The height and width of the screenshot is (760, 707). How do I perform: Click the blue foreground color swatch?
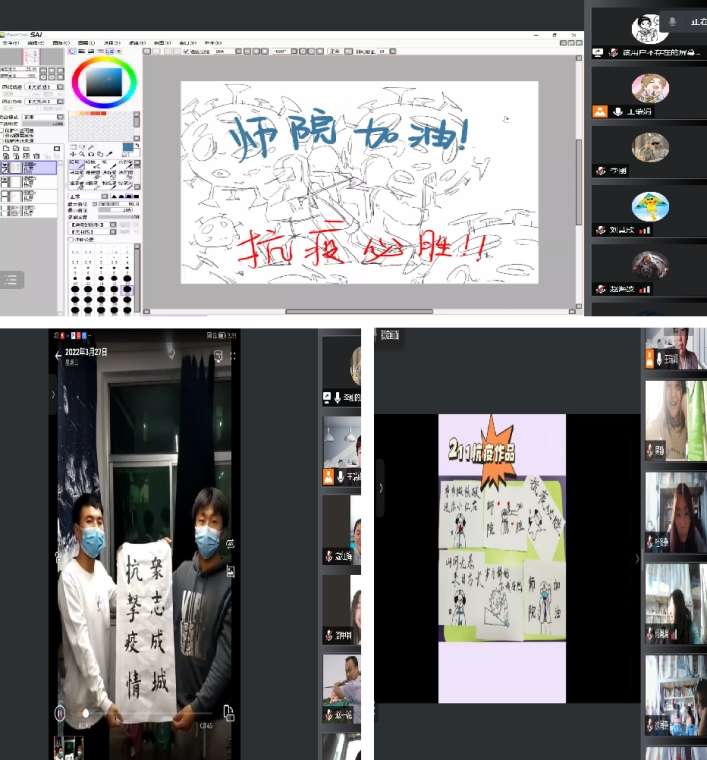(x=127, y=148)
